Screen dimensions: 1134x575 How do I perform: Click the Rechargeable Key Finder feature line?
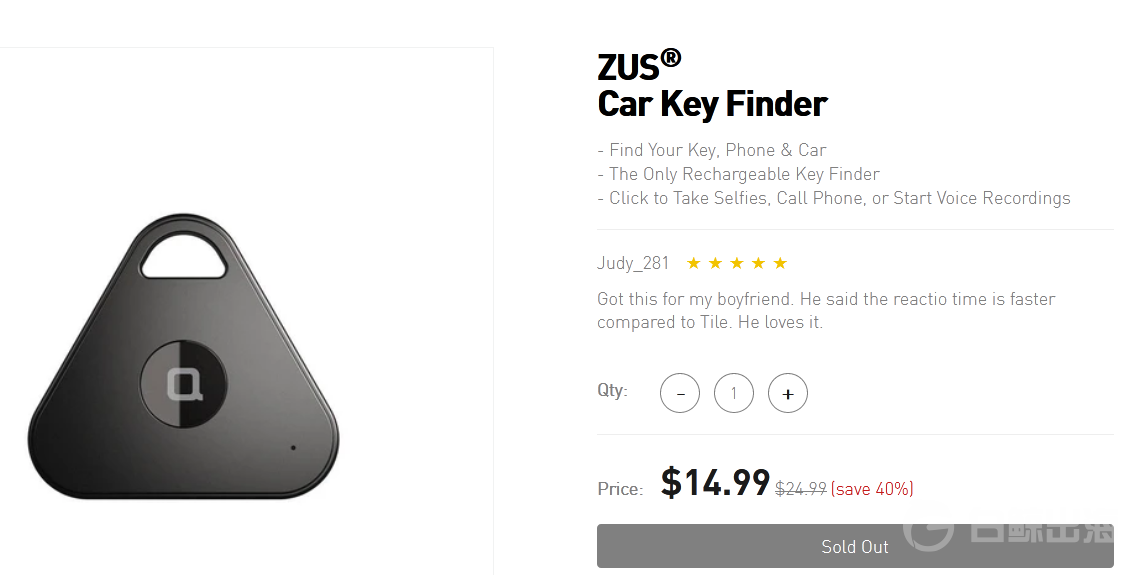[x=738, y=174]
